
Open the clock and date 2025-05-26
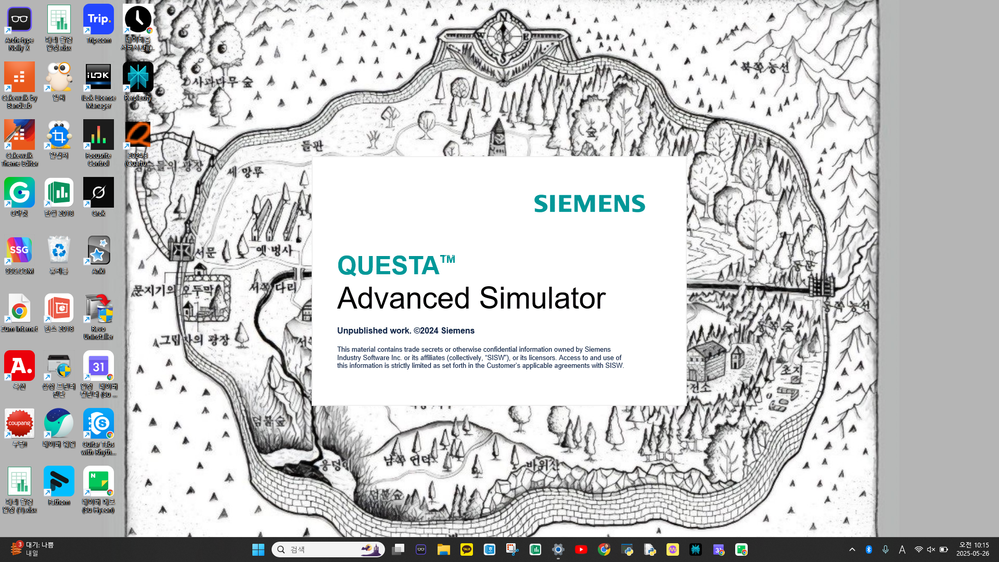(x=972, y=549)
